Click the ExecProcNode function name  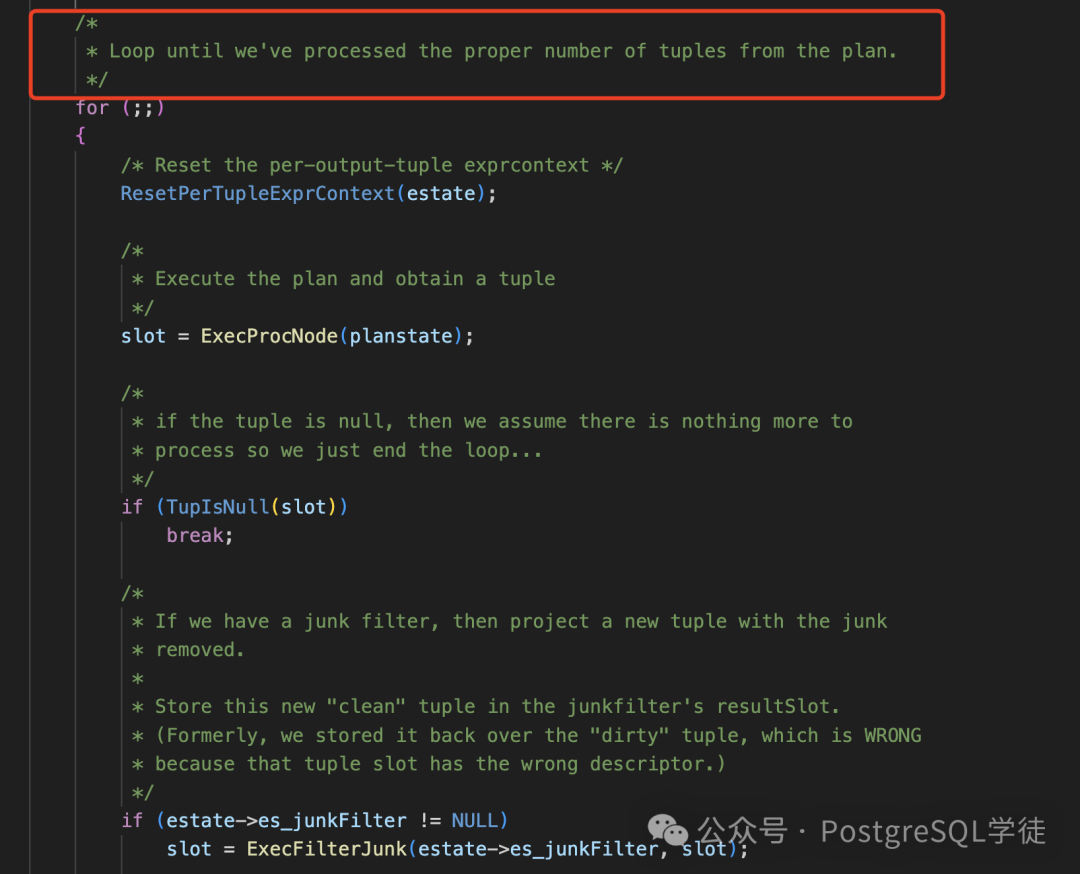pos(269,336)
